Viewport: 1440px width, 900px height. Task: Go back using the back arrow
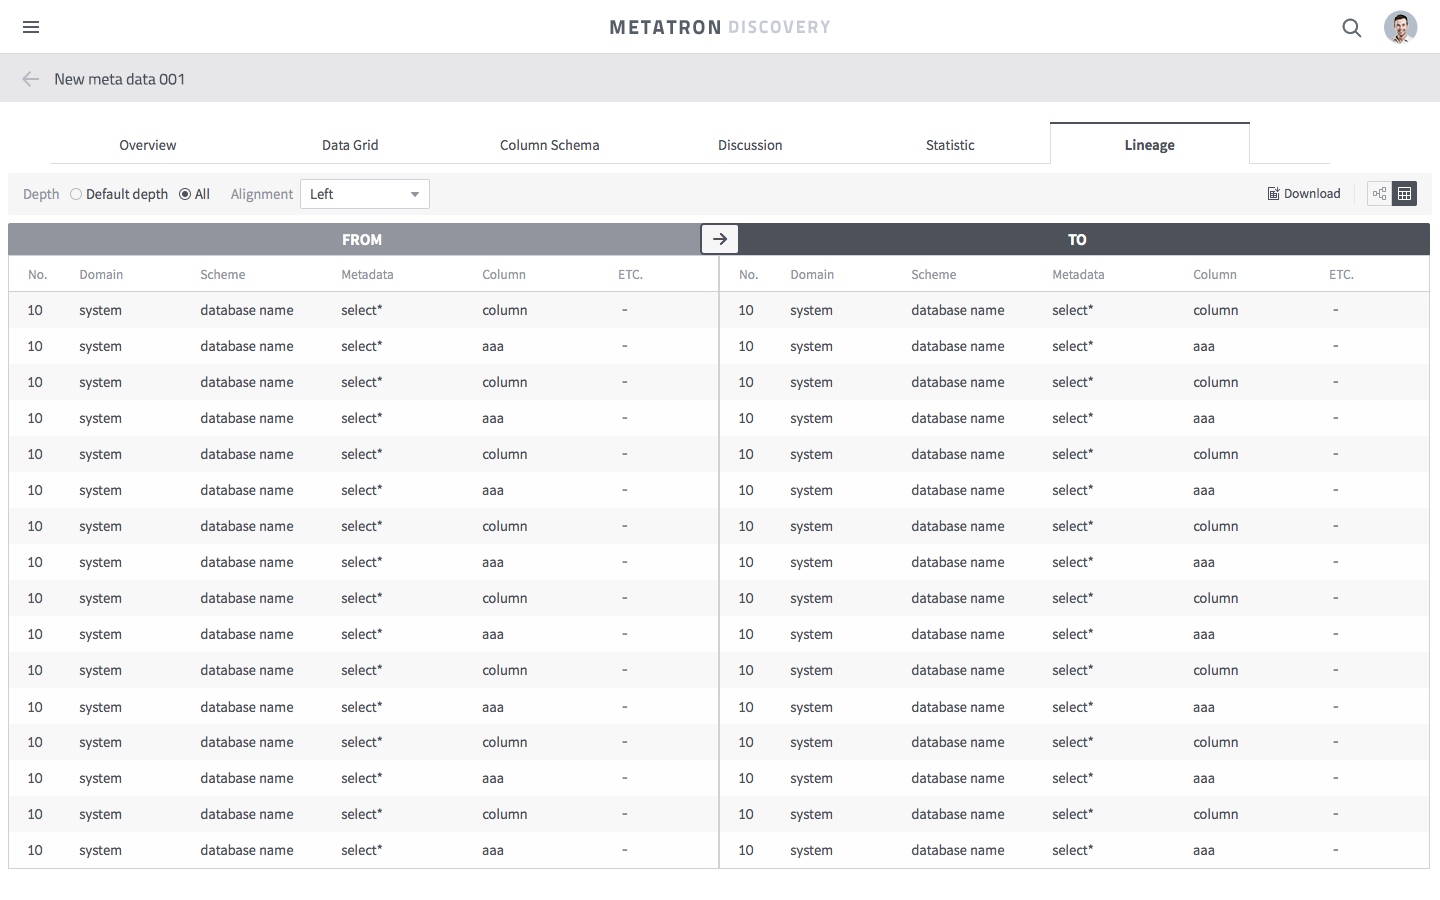tap(30, 78)
